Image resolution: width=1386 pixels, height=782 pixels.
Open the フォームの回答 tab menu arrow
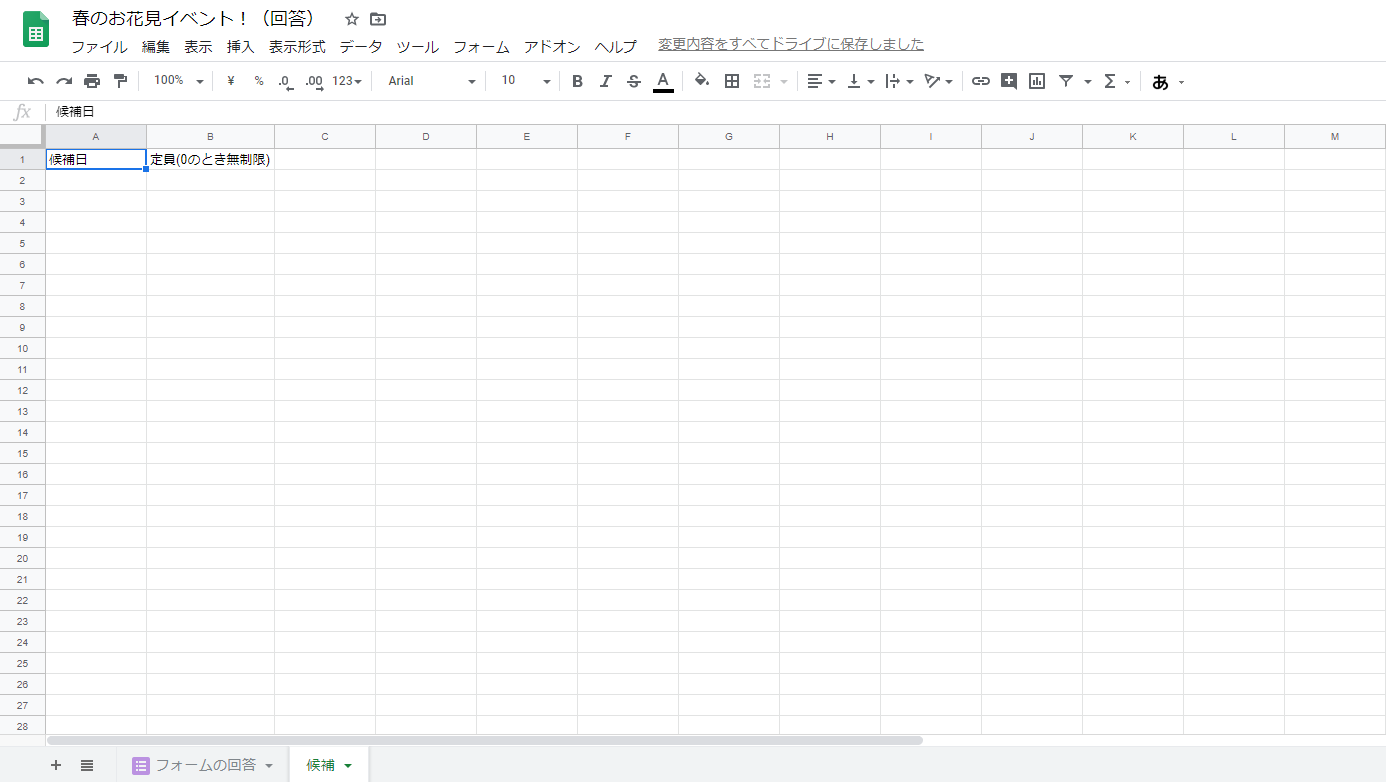pos(269,766)
